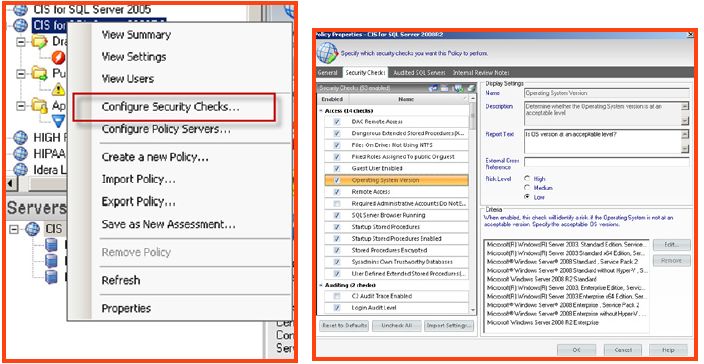Click fourth toolbar icon in Security Checks header
The image size is (704, 364).
[x=471, y=88]
